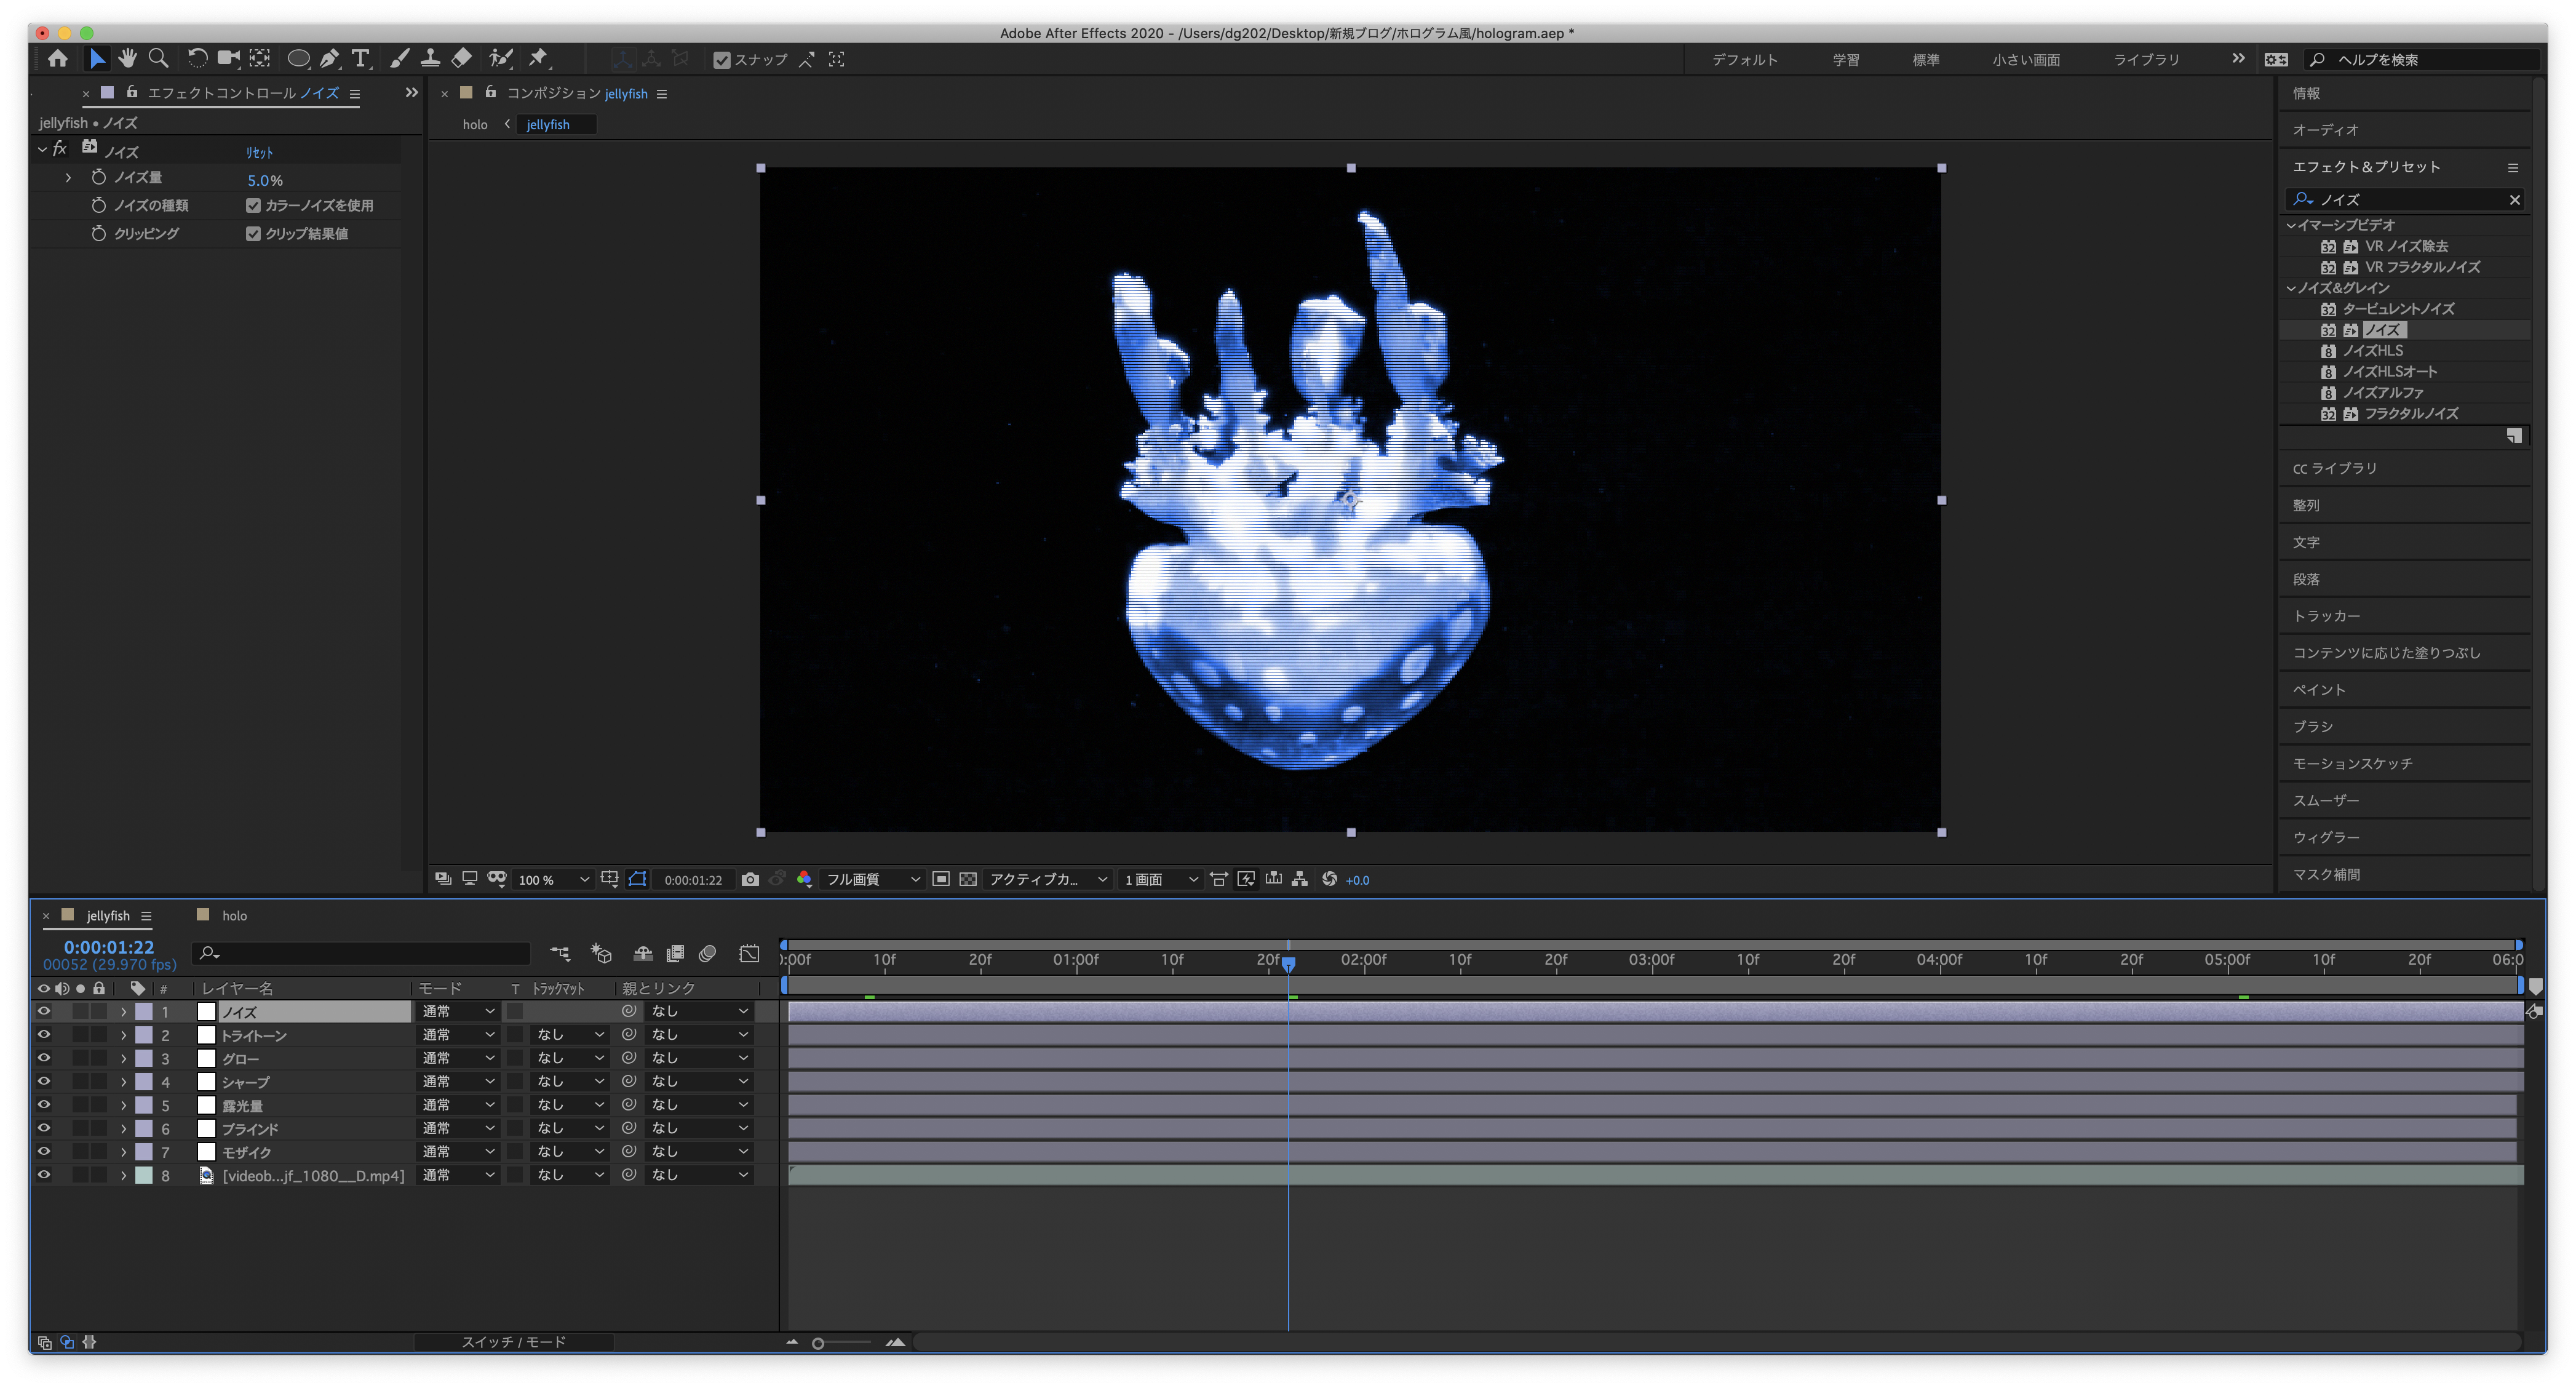Open the composition mini-flowchart icon in timeline

click(x=560, y=954)
